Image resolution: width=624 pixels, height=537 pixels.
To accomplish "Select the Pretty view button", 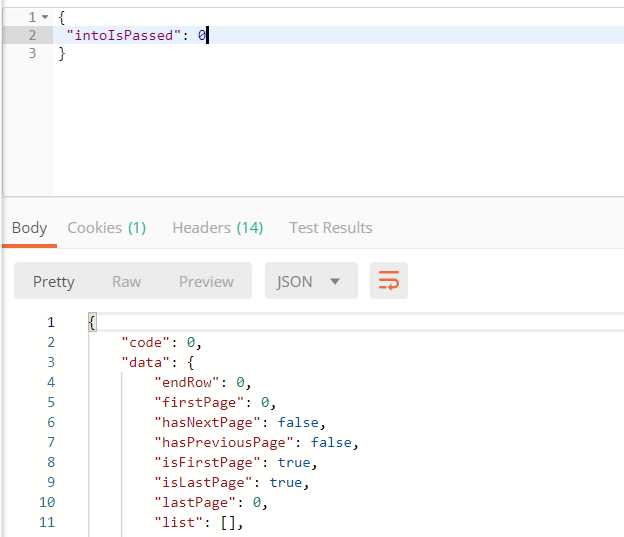I will [54, 281].
